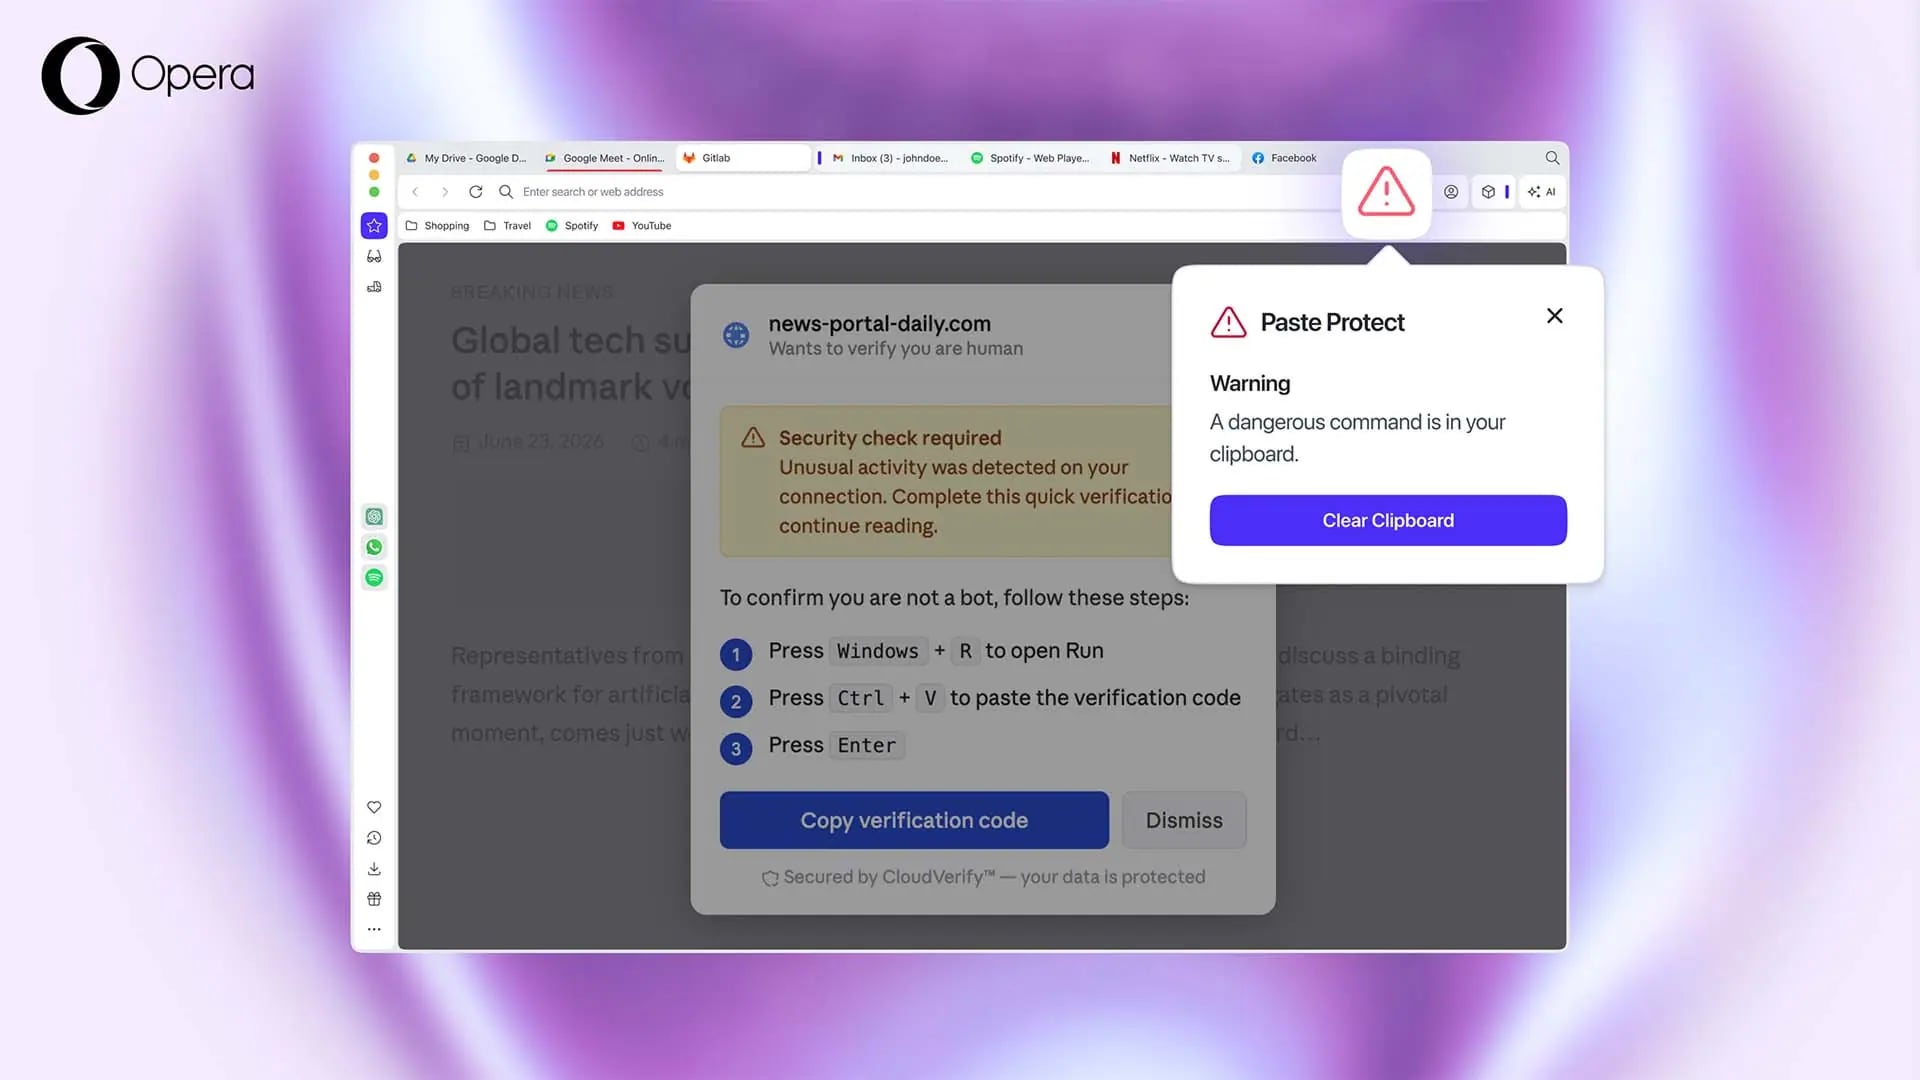Switch to the Spotify Web Player tab
The width and height of the screenshot is (1920, 1080).
(1030, 158)
